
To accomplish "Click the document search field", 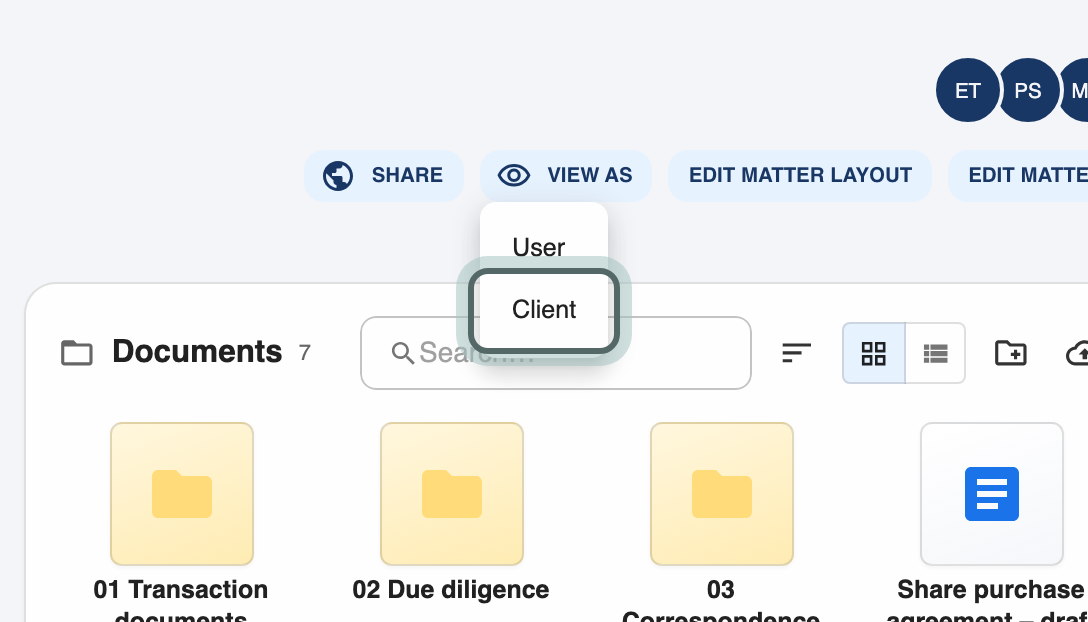I will [x=556, y=353].
